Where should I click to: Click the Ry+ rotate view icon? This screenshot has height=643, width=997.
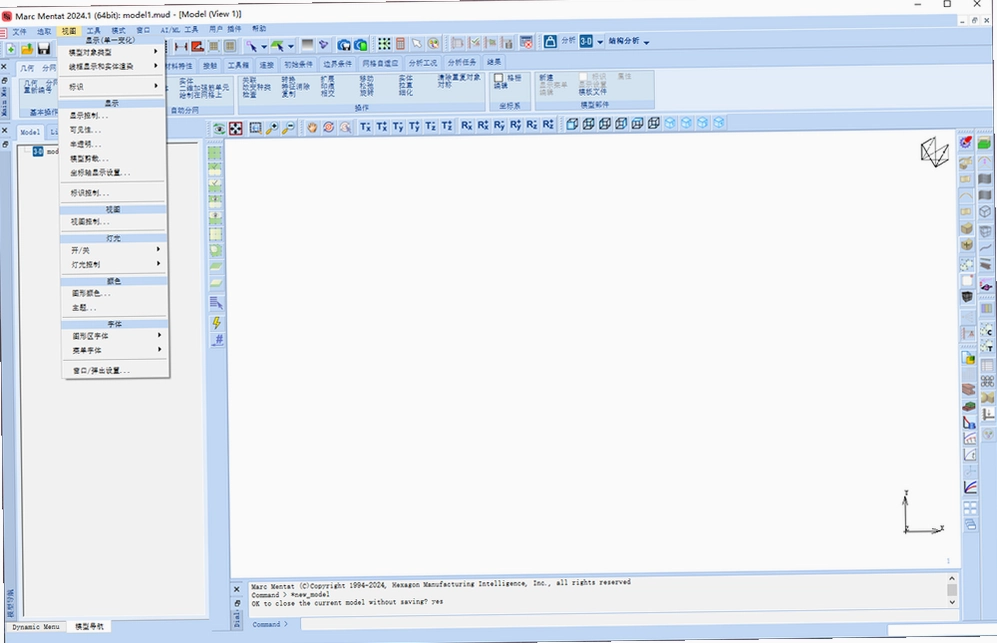[516, 125]
